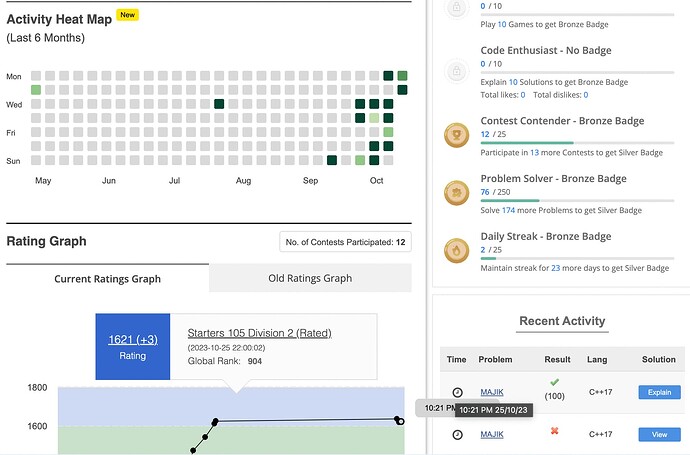Click the Problem Solver bronze badge icon
Screen dimensions: 690x455
[456, 193]
